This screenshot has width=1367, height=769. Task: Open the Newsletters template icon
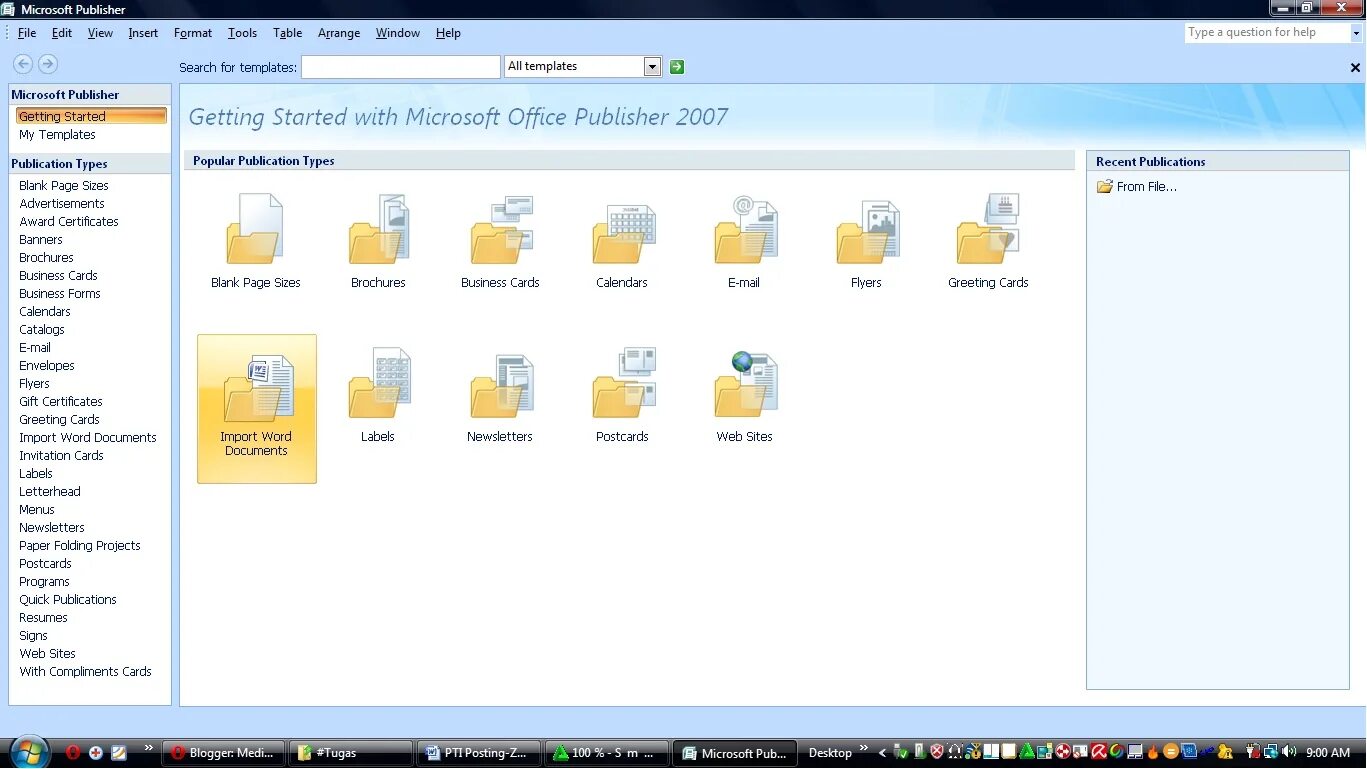point(500,390)
